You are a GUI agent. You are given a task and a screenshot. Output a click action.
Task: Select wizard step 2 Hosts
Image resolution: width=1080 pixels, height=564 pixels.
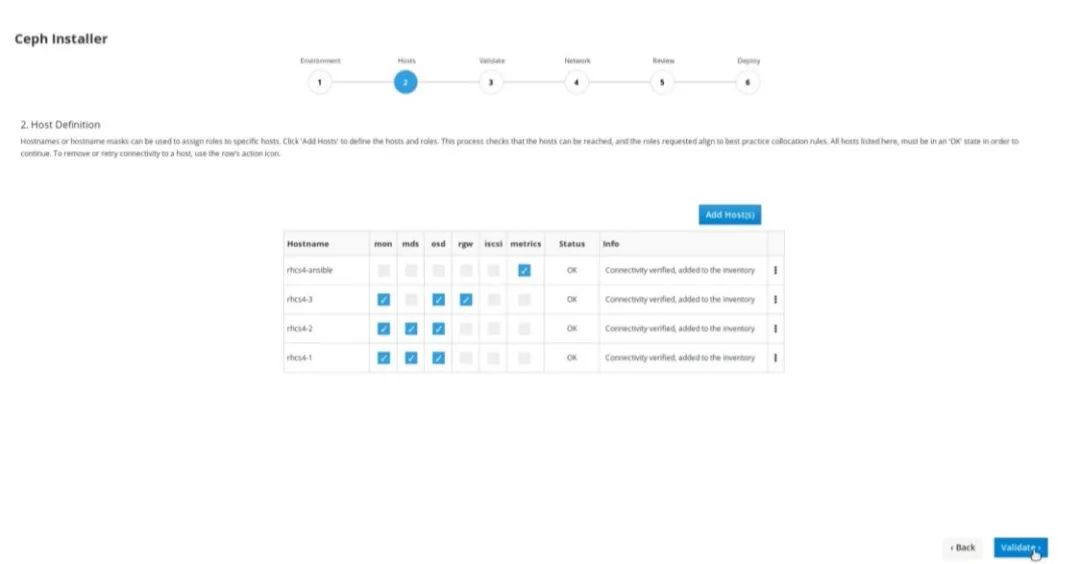406,82
